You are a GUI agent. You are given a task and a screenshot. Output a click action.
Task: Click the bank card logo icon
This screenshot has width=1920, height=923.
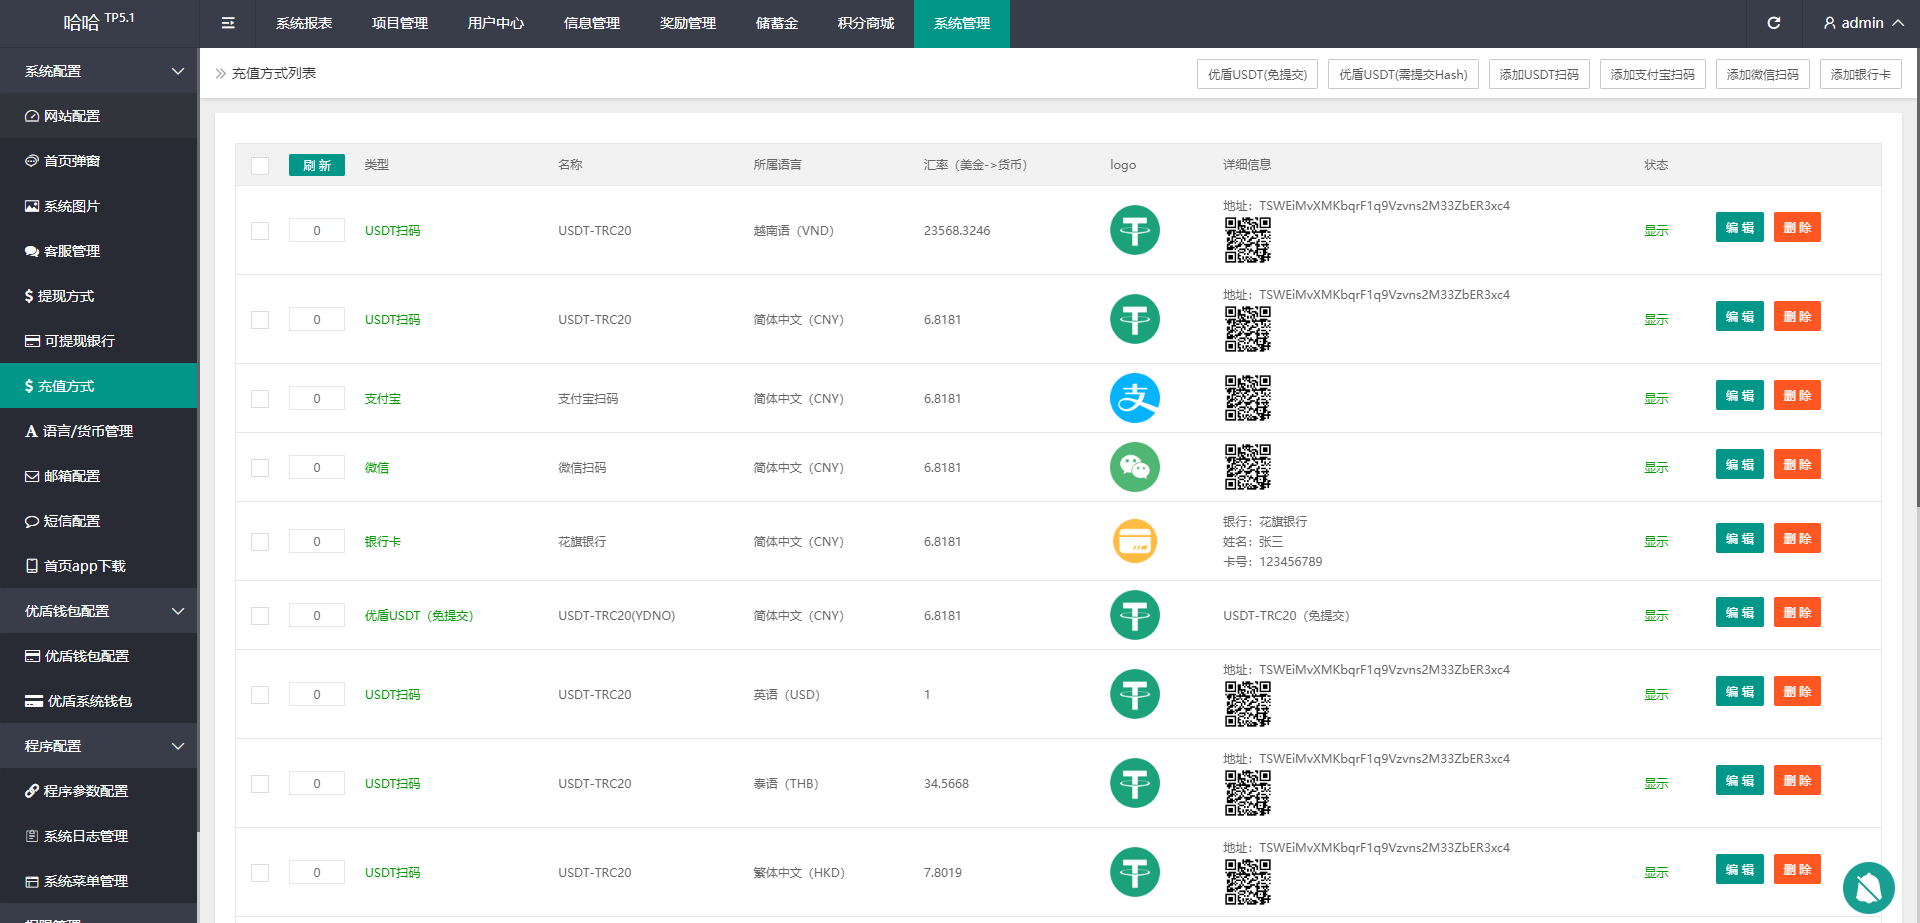tap(1134, 541)
